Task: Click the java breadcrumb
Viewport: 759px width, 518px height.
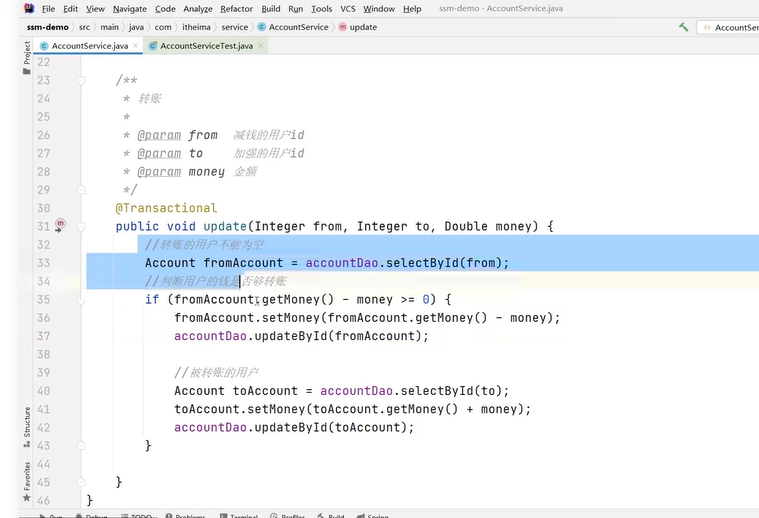Action: [x=136, y=27]
